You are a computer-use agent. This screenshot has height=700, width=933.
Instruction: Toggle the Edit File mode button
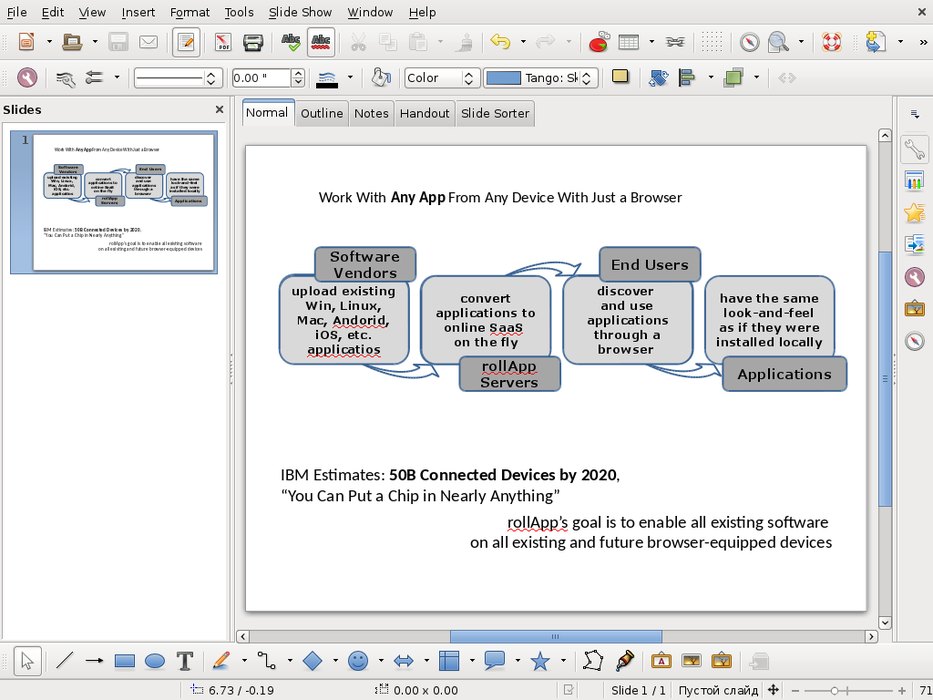pyautogui.click(x=185, y=42)
